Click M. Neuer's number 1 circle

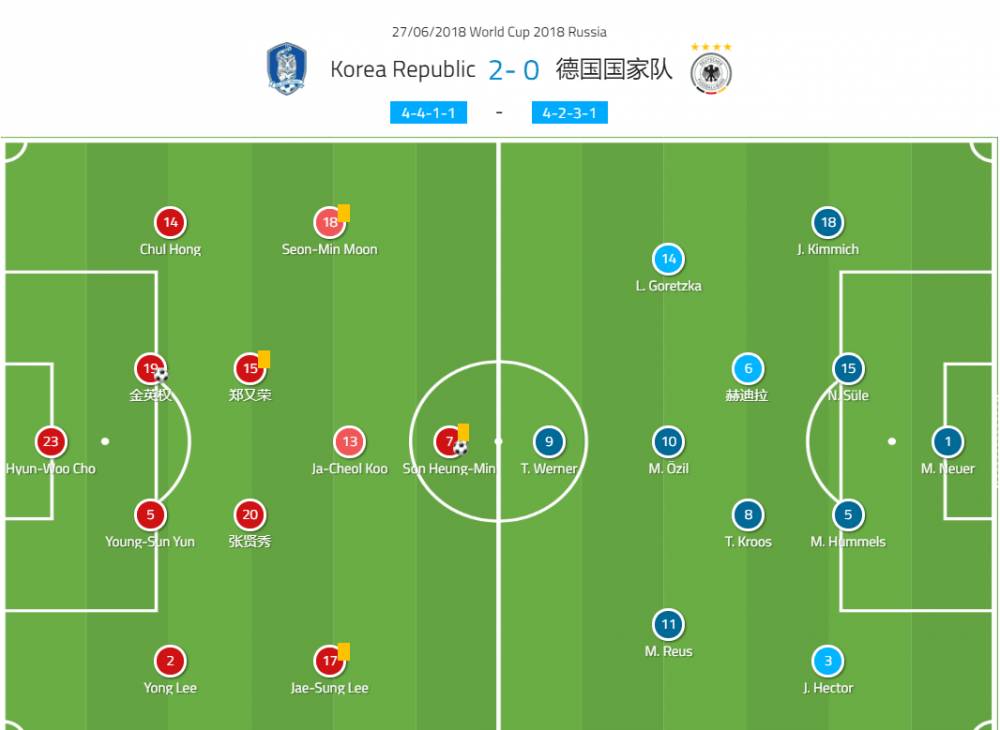(948, 441)
